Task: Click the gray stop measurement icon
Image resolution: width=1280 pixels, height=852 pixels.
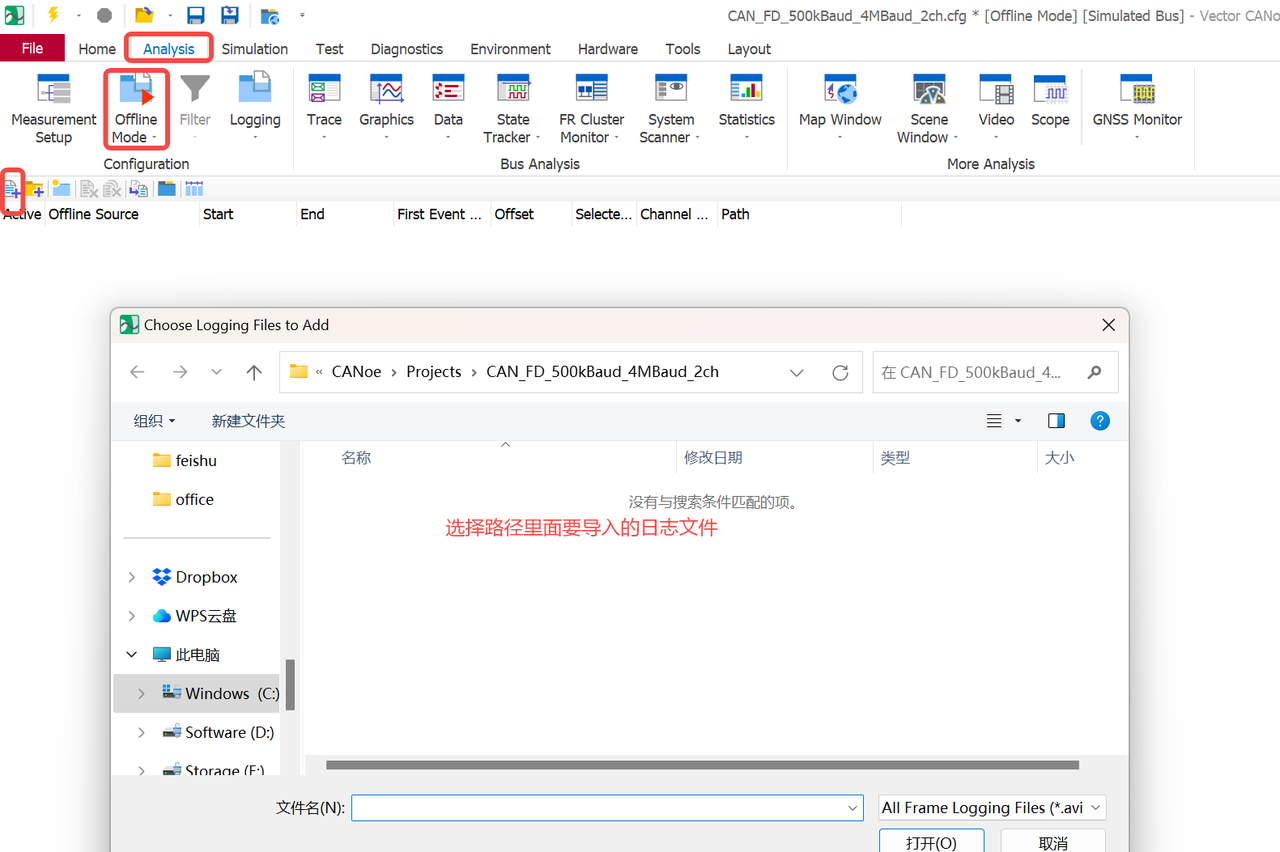Action: click(104, 15)
